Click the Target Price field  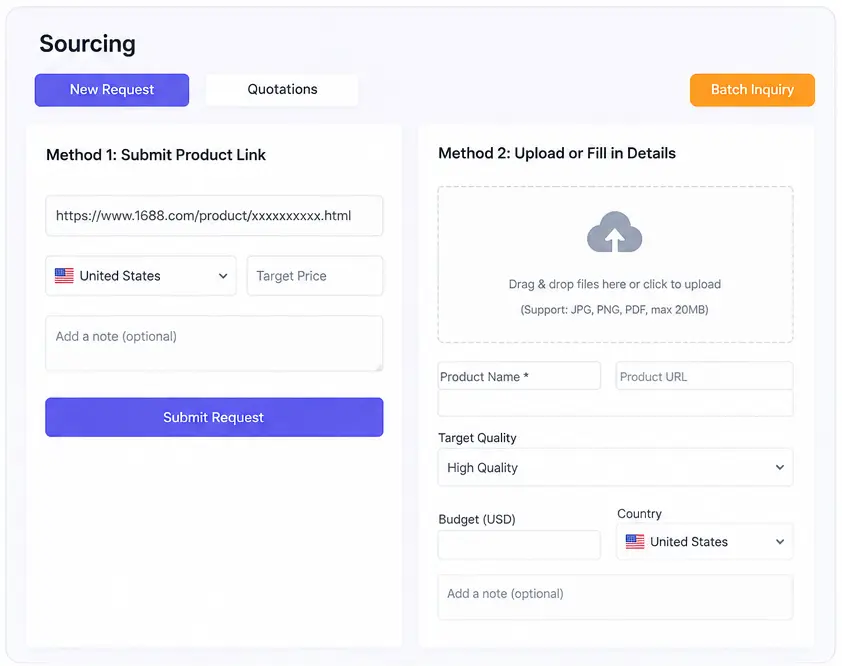click(315, 276)
